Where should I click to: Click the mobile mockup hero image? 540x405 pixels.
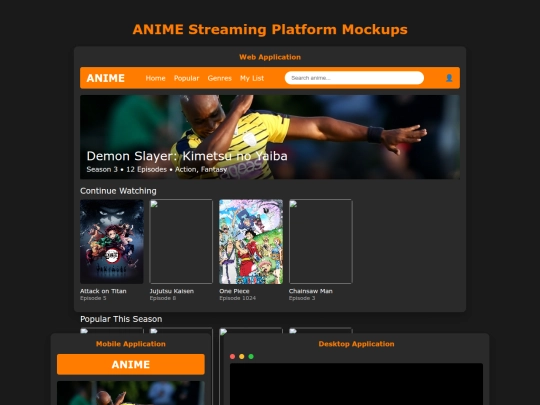tap(131, 393)
